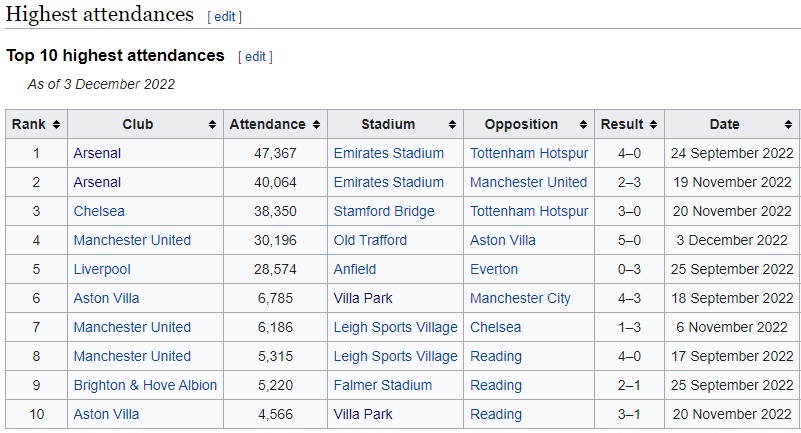
Task: Open Emirates Stadium link in first row
Action: point(389,153)
